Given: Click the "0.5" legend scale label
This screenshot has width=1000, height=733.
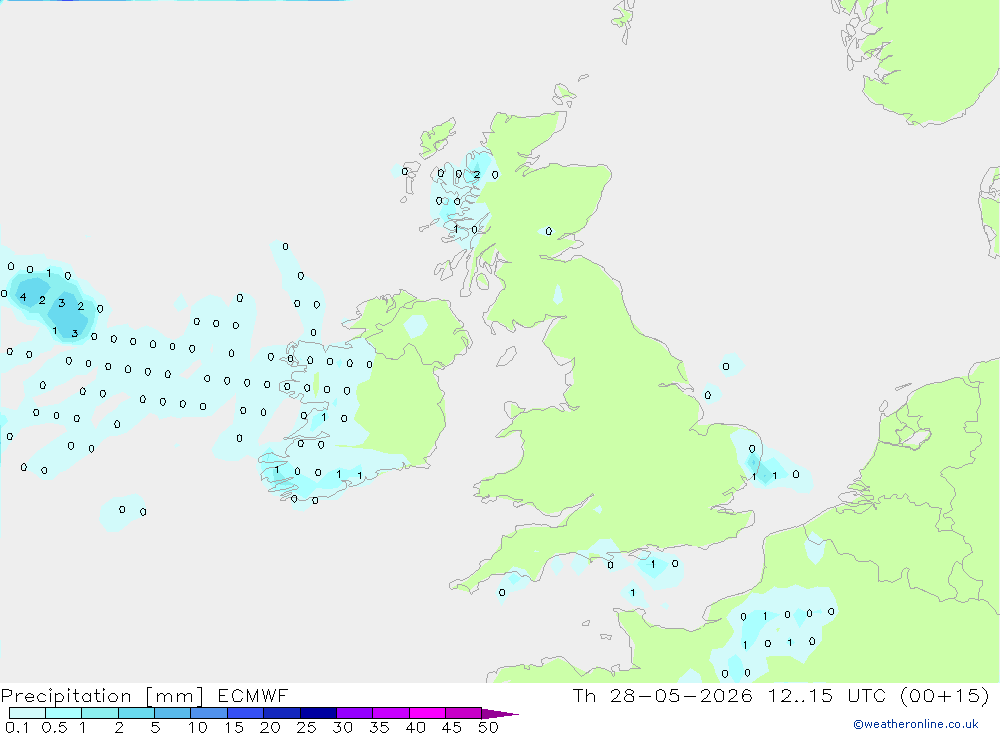Looking at the screenshot, I should click(54, 727).
